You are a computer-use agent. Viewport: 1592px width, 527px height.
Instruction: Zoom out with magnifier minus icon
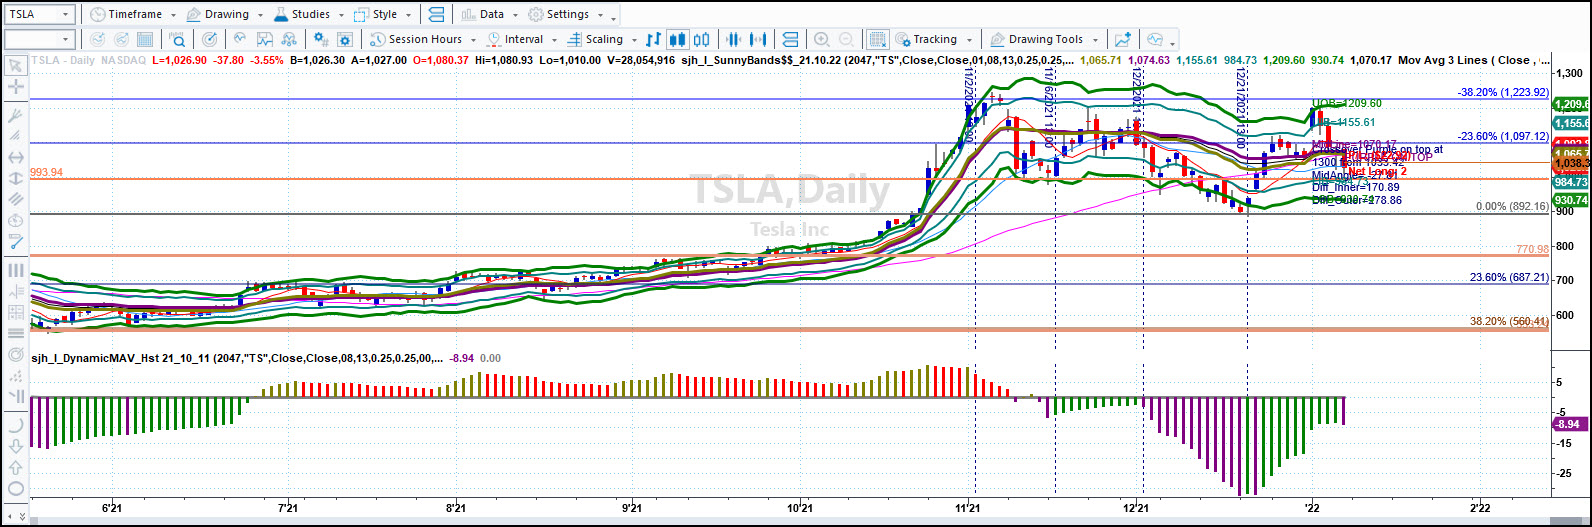tap(846, 39)
